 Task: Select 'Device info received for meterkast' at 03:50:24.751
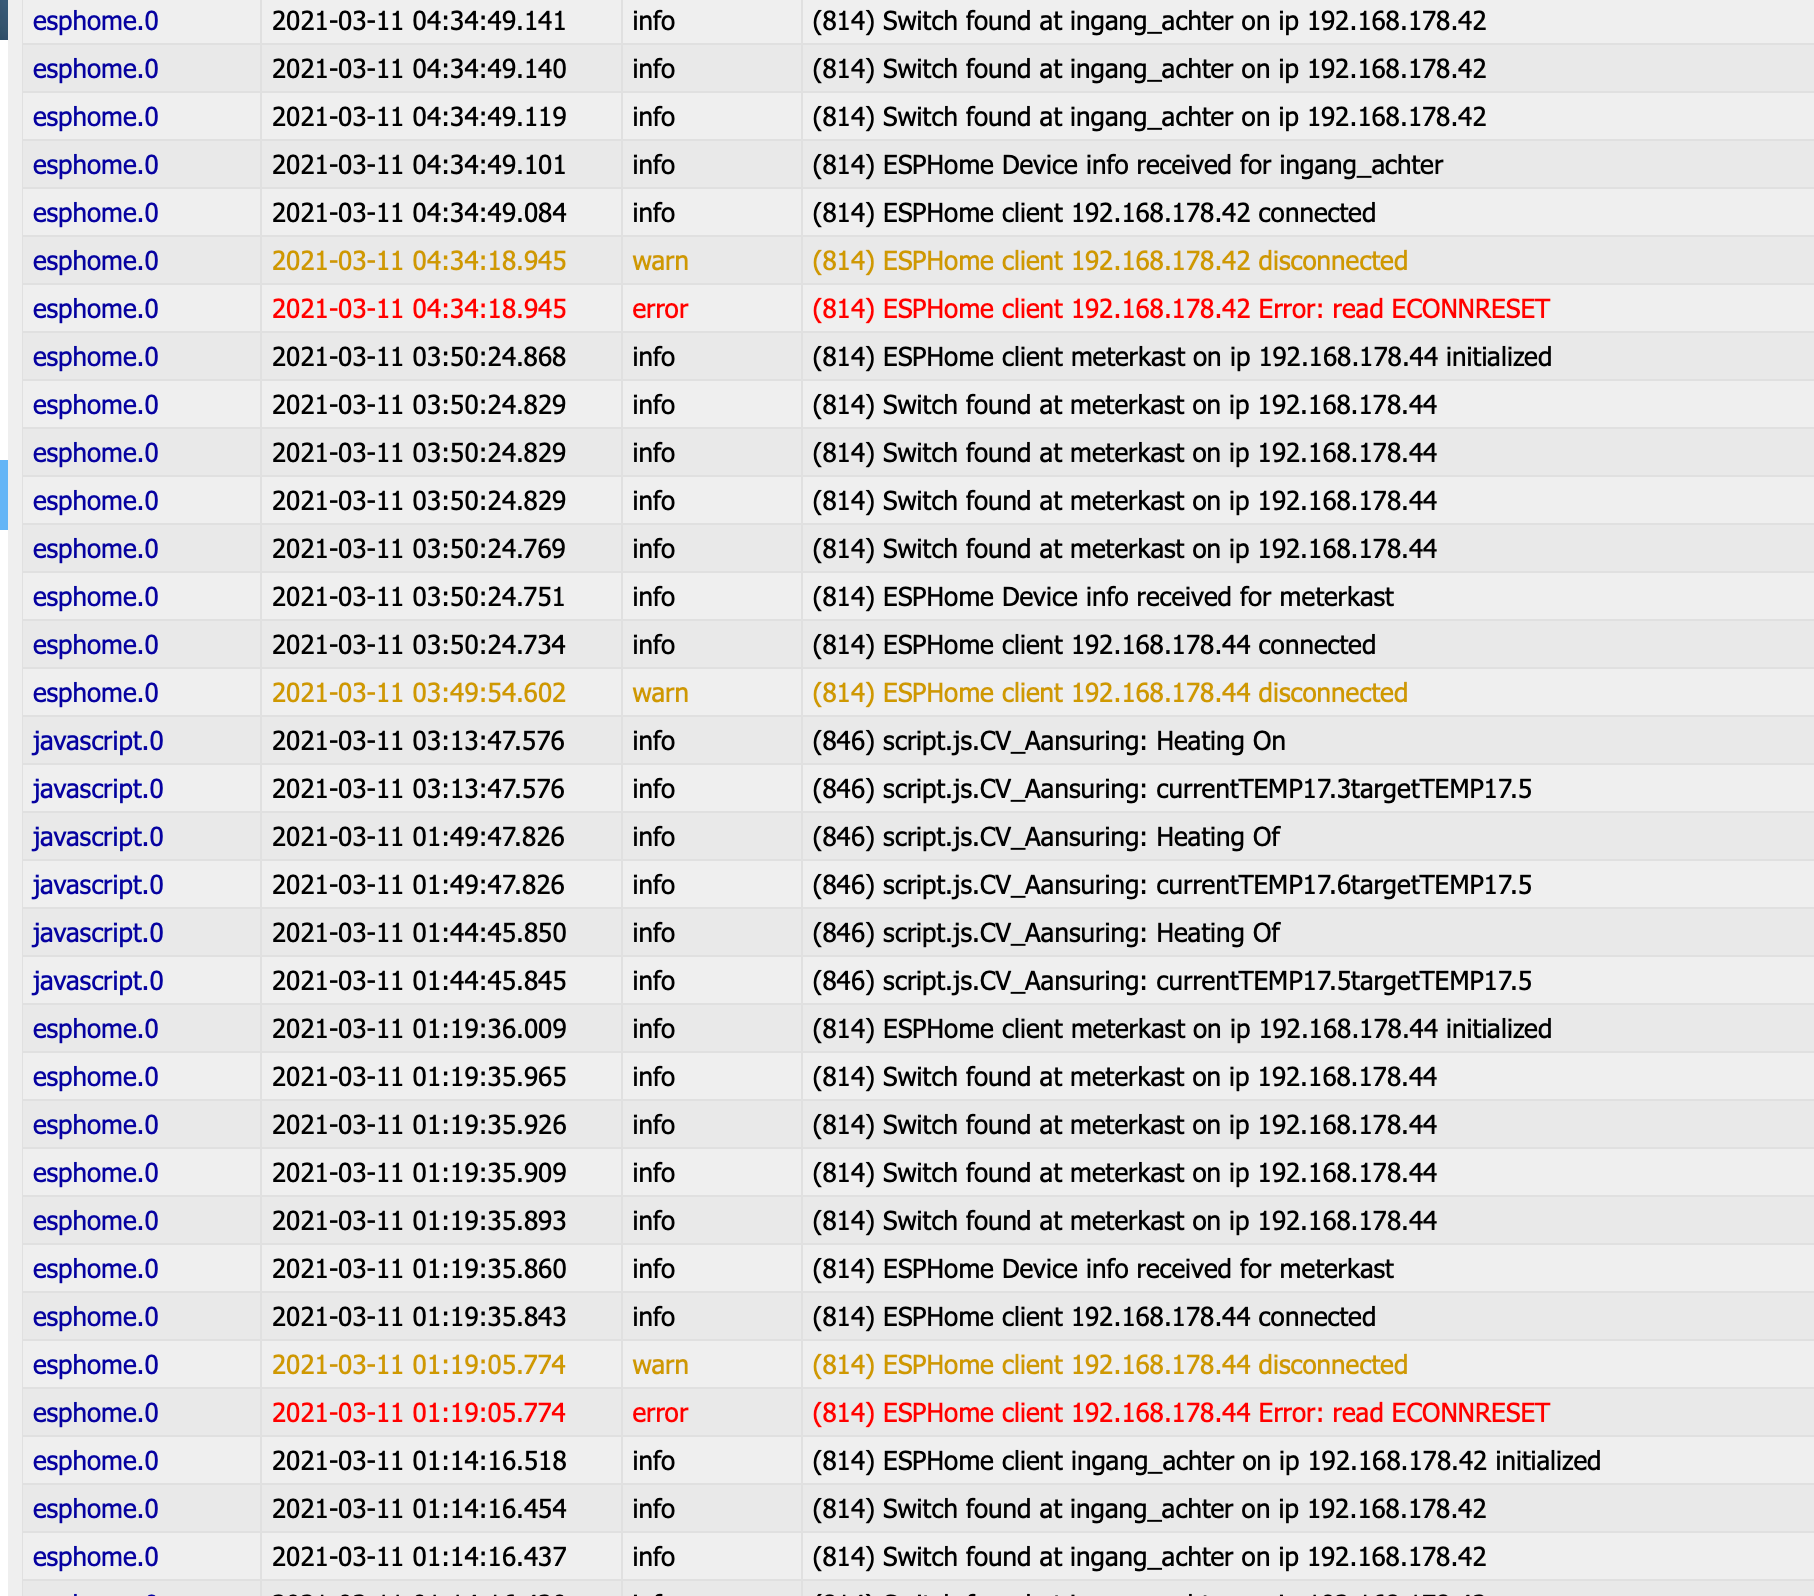[x=1103, y=597]
